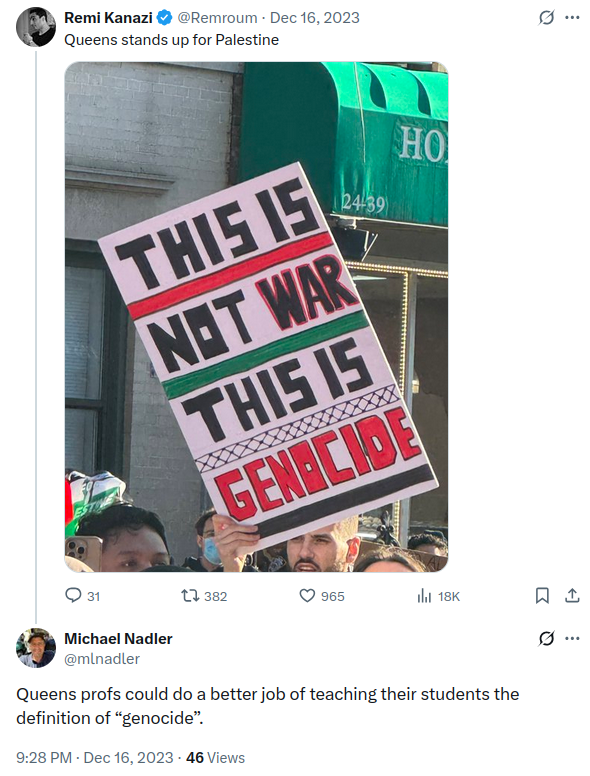
Task: Open reply on Remi Kanazi's tweet
Action: click(83, 596)
